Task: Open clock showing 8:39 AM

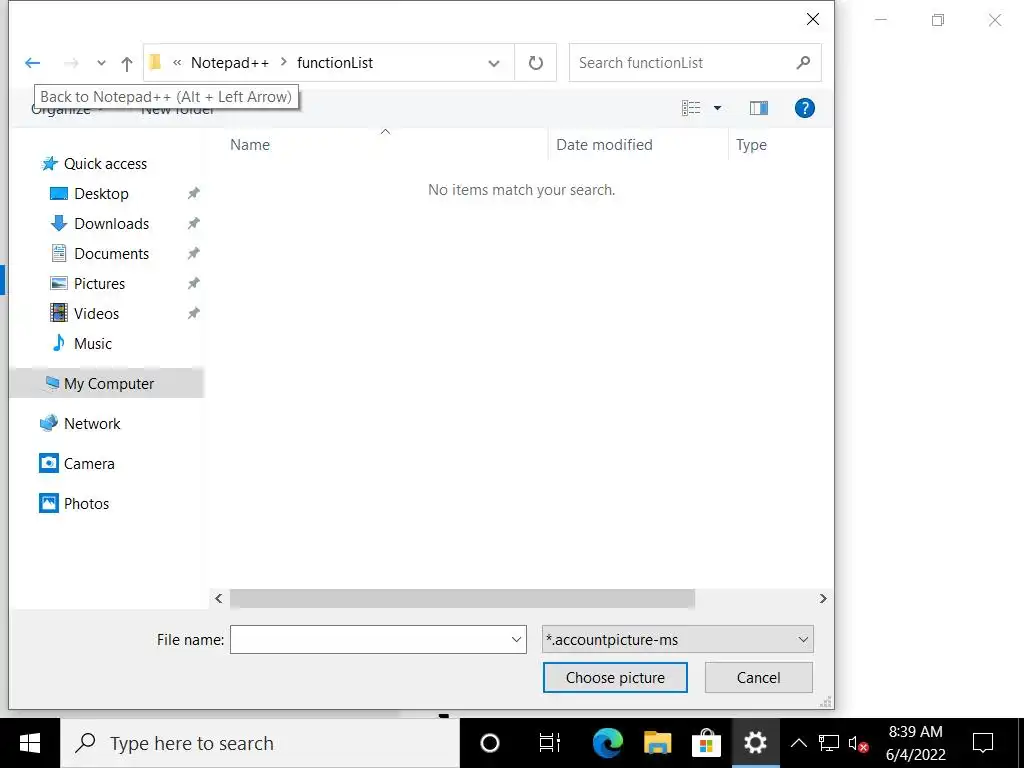Action: point(916,743)
